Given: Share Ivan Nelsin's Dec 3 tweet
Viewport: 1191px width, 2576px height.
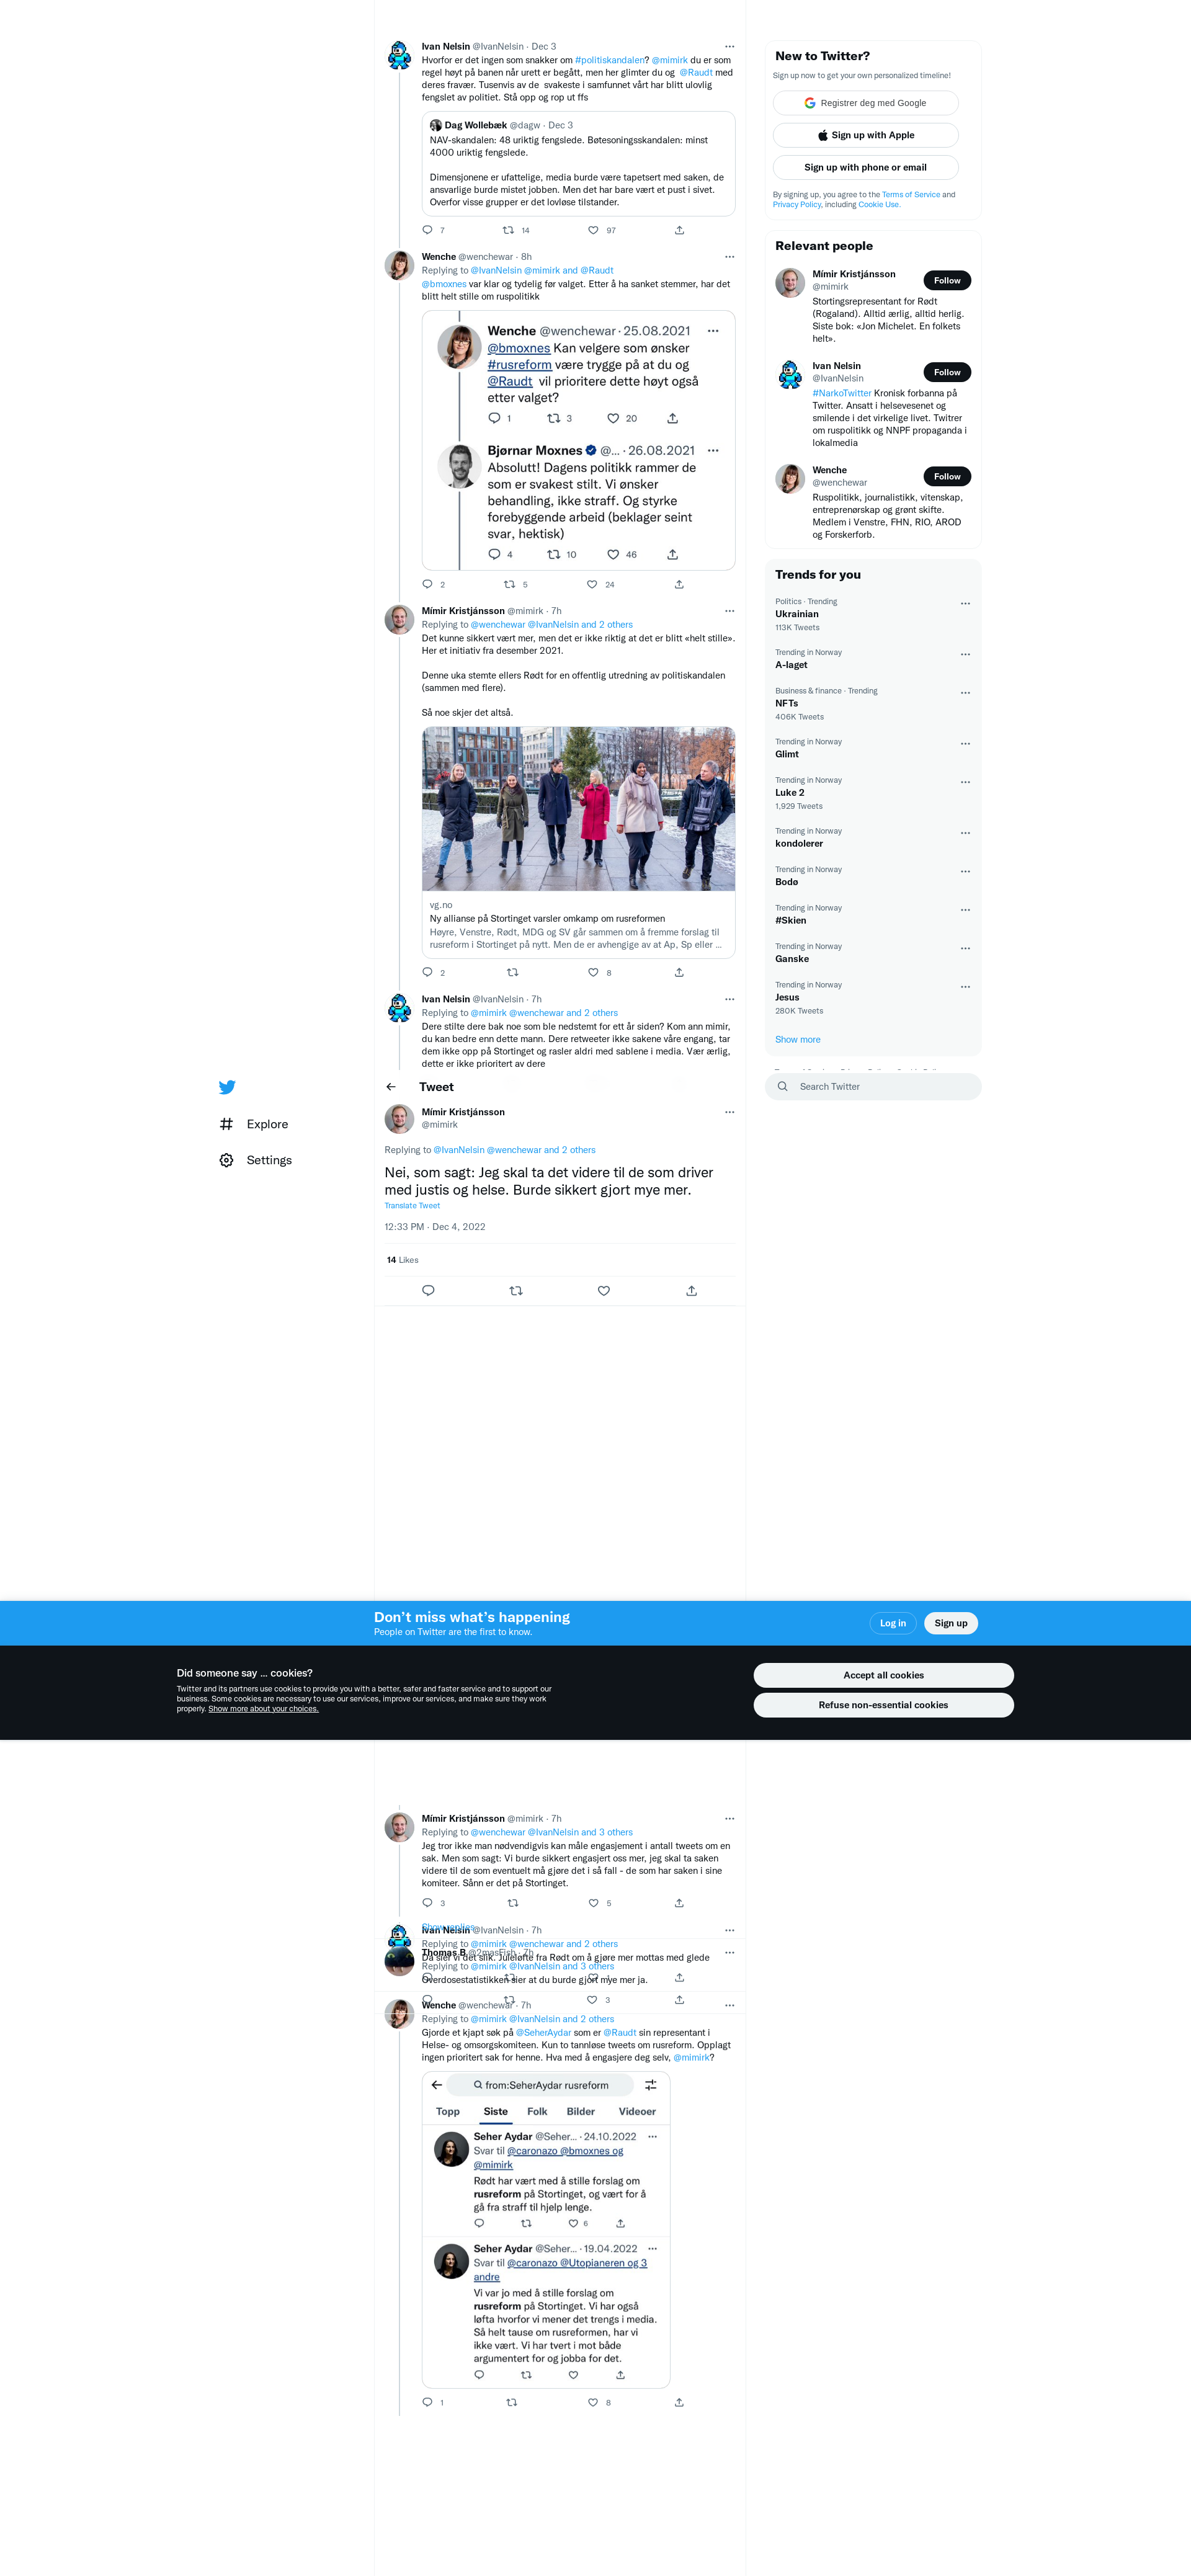Looking at the screenshot, I should point(679,230).
